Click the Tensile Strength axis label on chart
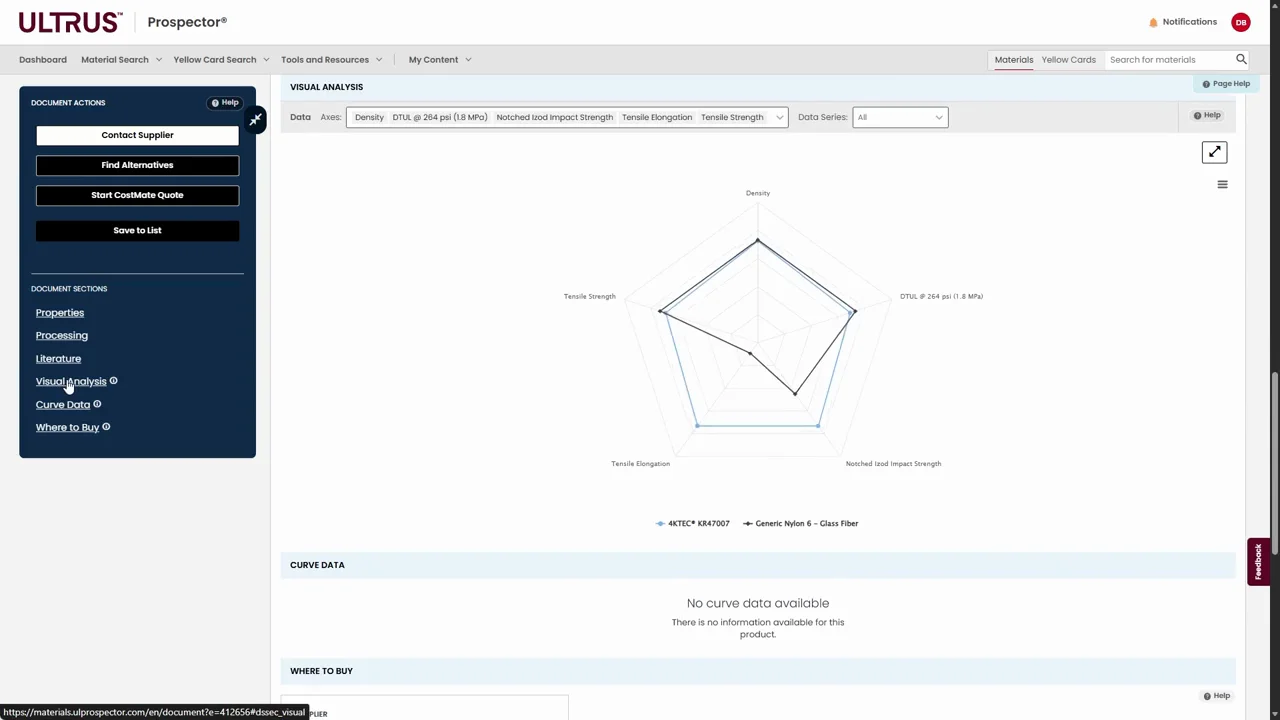1280x720 pixels. pos(590,296)
